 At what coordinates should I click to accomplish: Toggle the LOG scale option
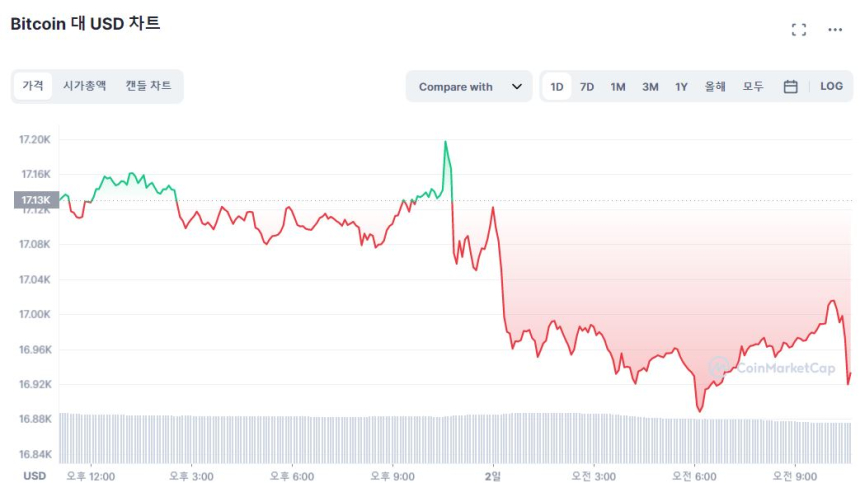(x=831, y=87)
